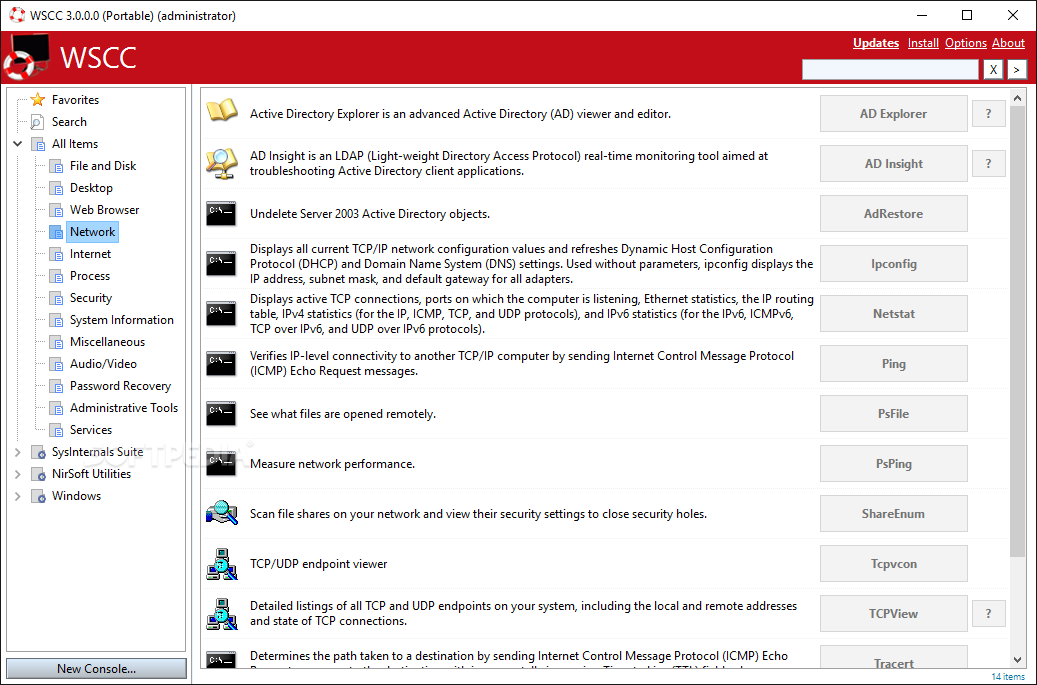Click the SysInternals Suite folder icon

[x=38, y=452]
